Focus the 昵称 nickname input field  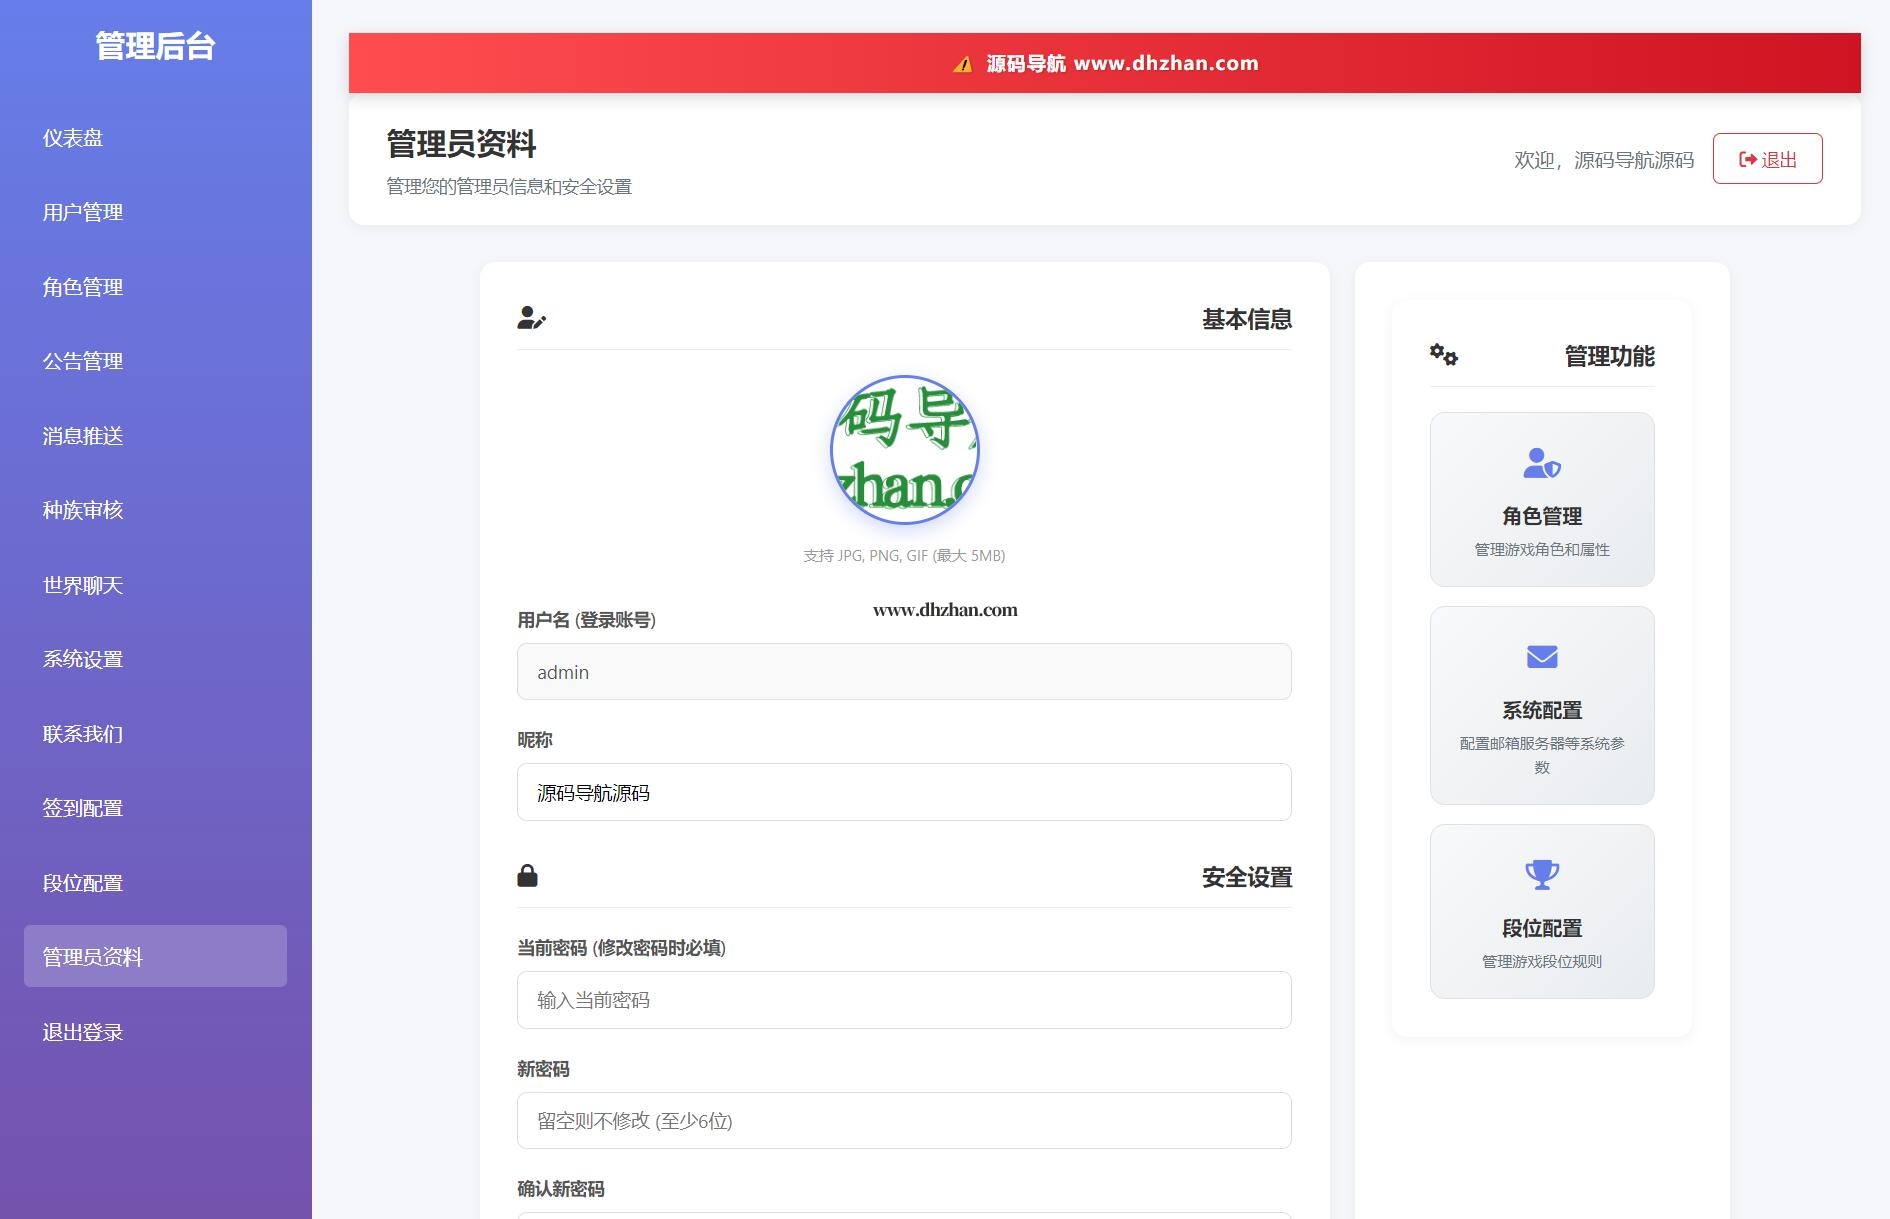click(x=903, y=792)
